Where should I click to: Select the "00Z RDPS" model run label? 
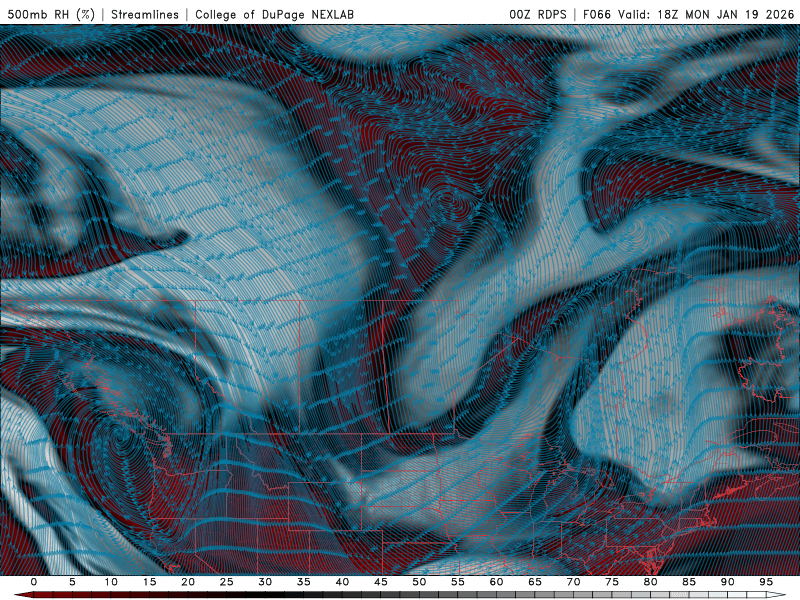tap(538, 14)
